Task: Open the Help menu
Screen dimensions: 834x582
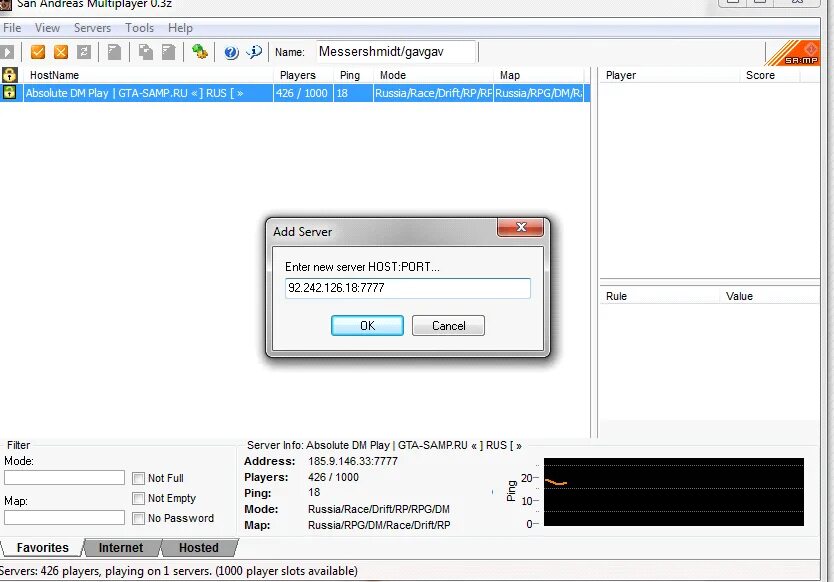Action: click(x=180, y=28)
